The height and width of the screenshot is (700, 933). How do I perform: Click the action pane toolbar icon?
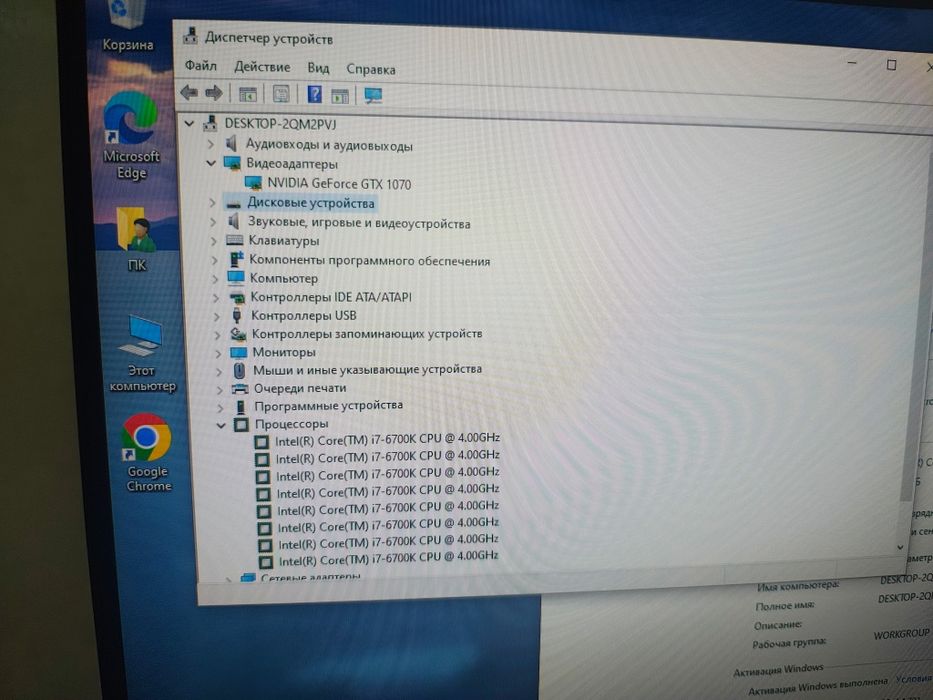[340, 95]
